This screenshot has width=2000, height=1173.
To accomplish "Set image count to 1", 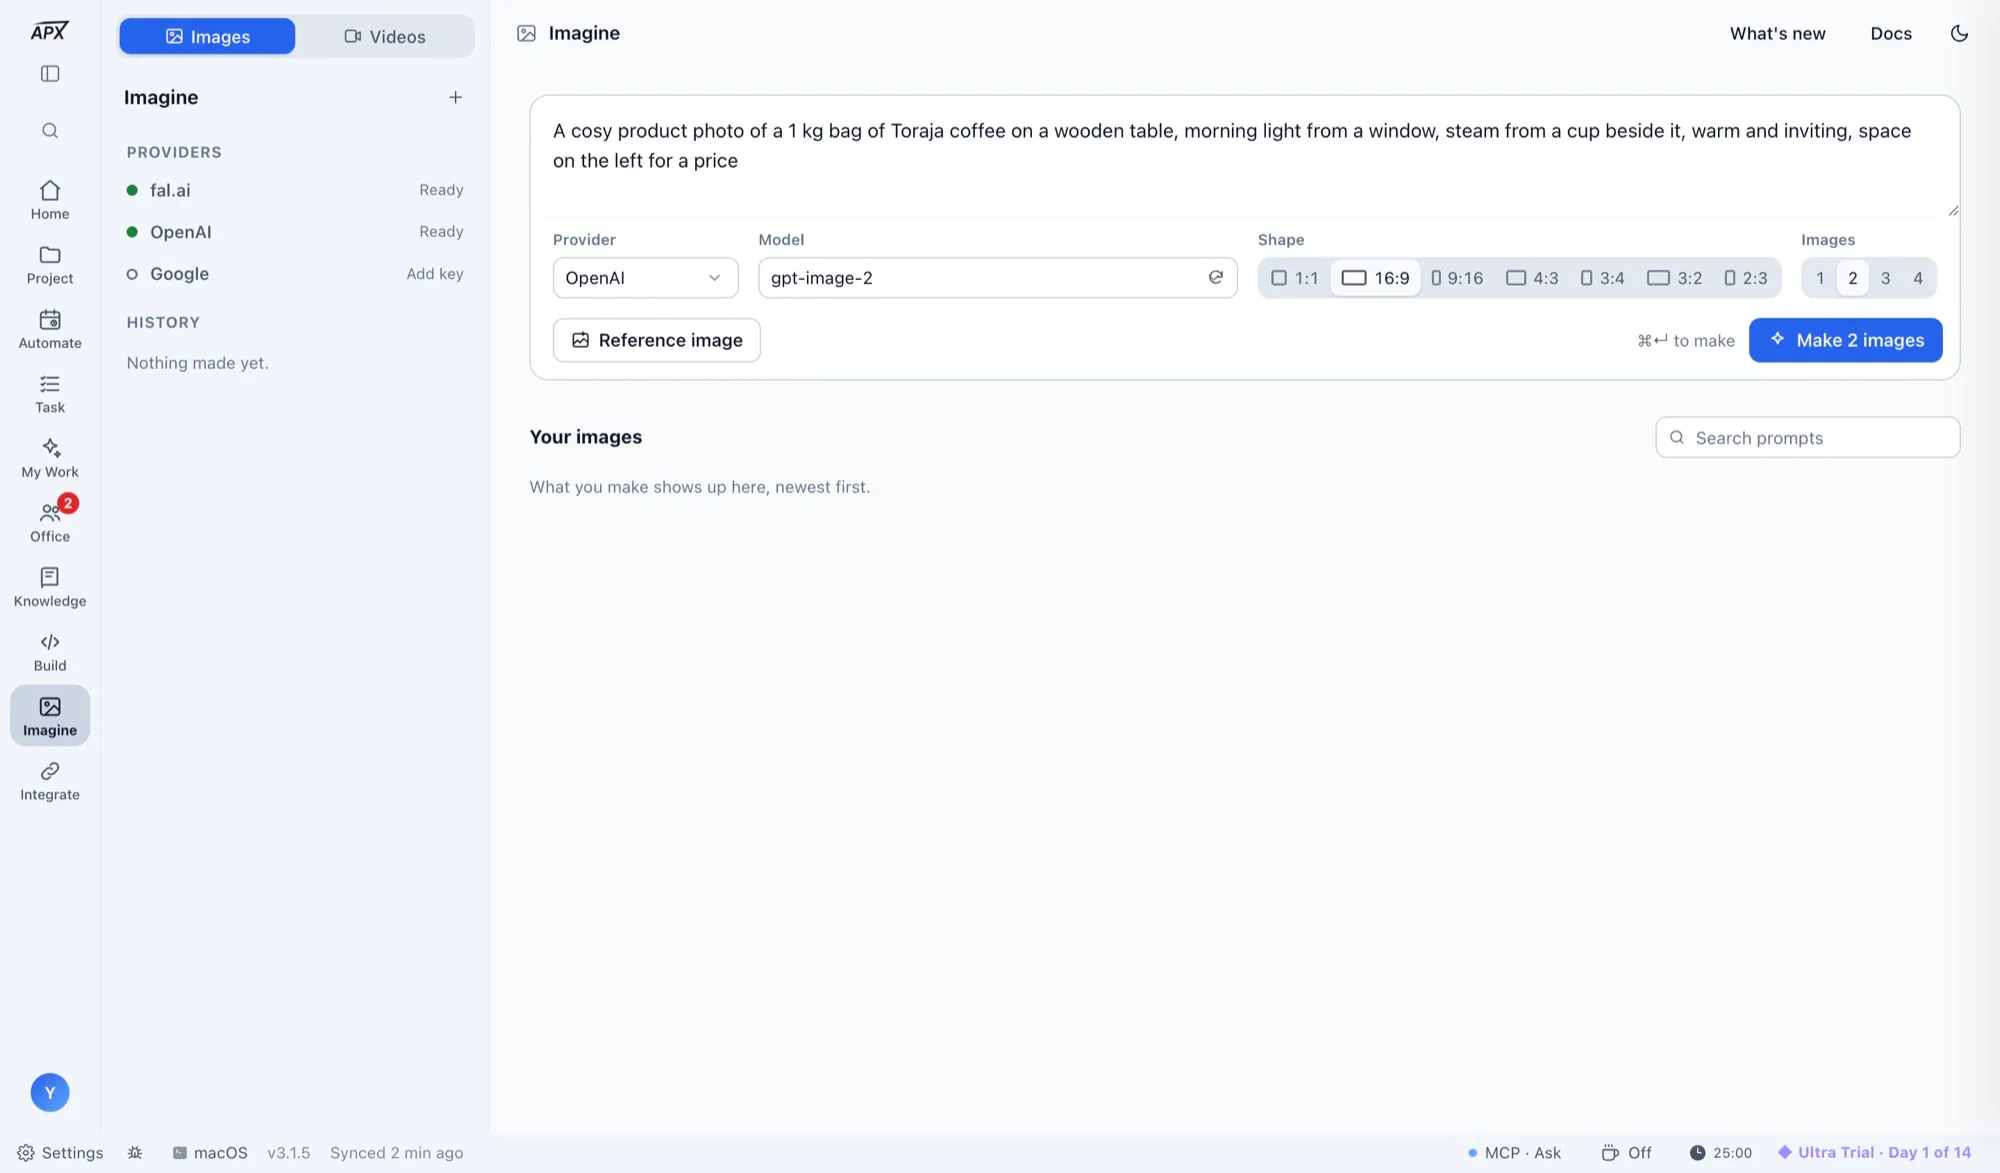I will tap(1820, 278).
